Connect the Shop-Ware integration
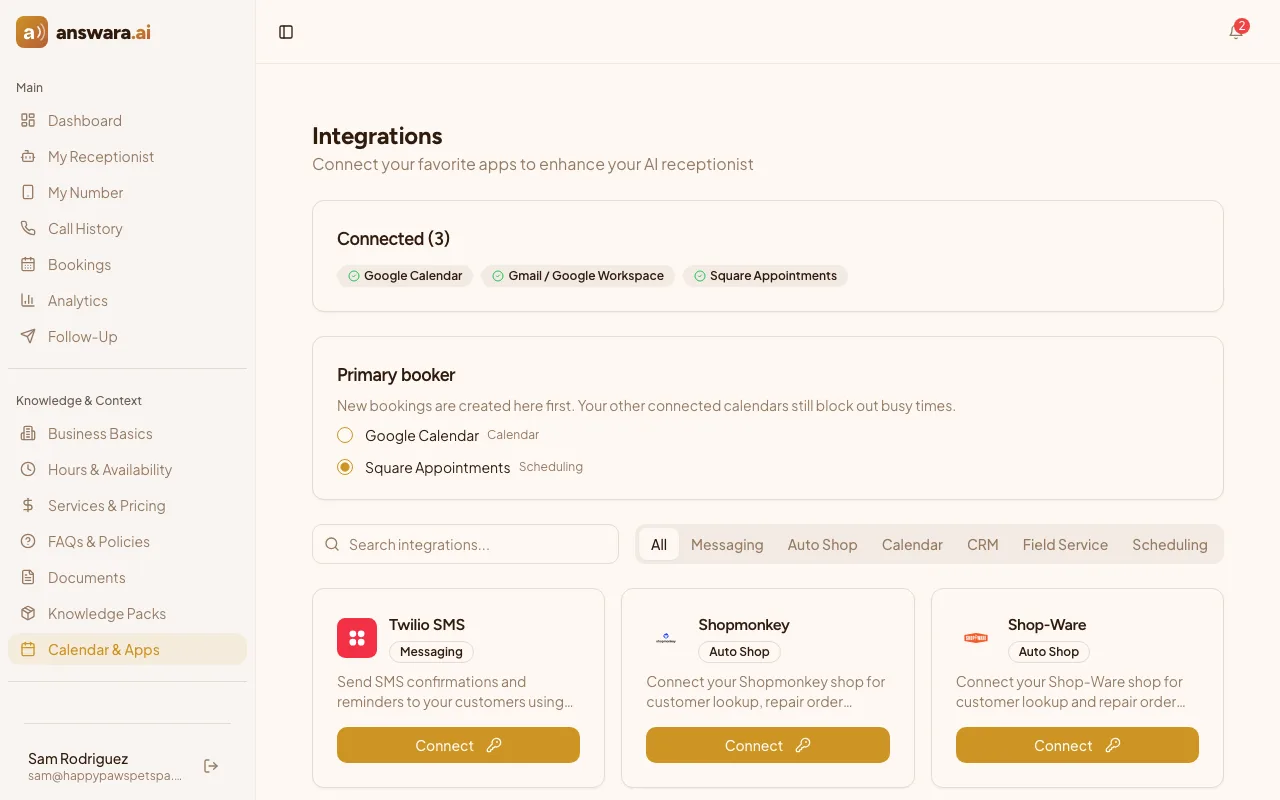The image size is (1280, 800). (x=1077, y=745)
